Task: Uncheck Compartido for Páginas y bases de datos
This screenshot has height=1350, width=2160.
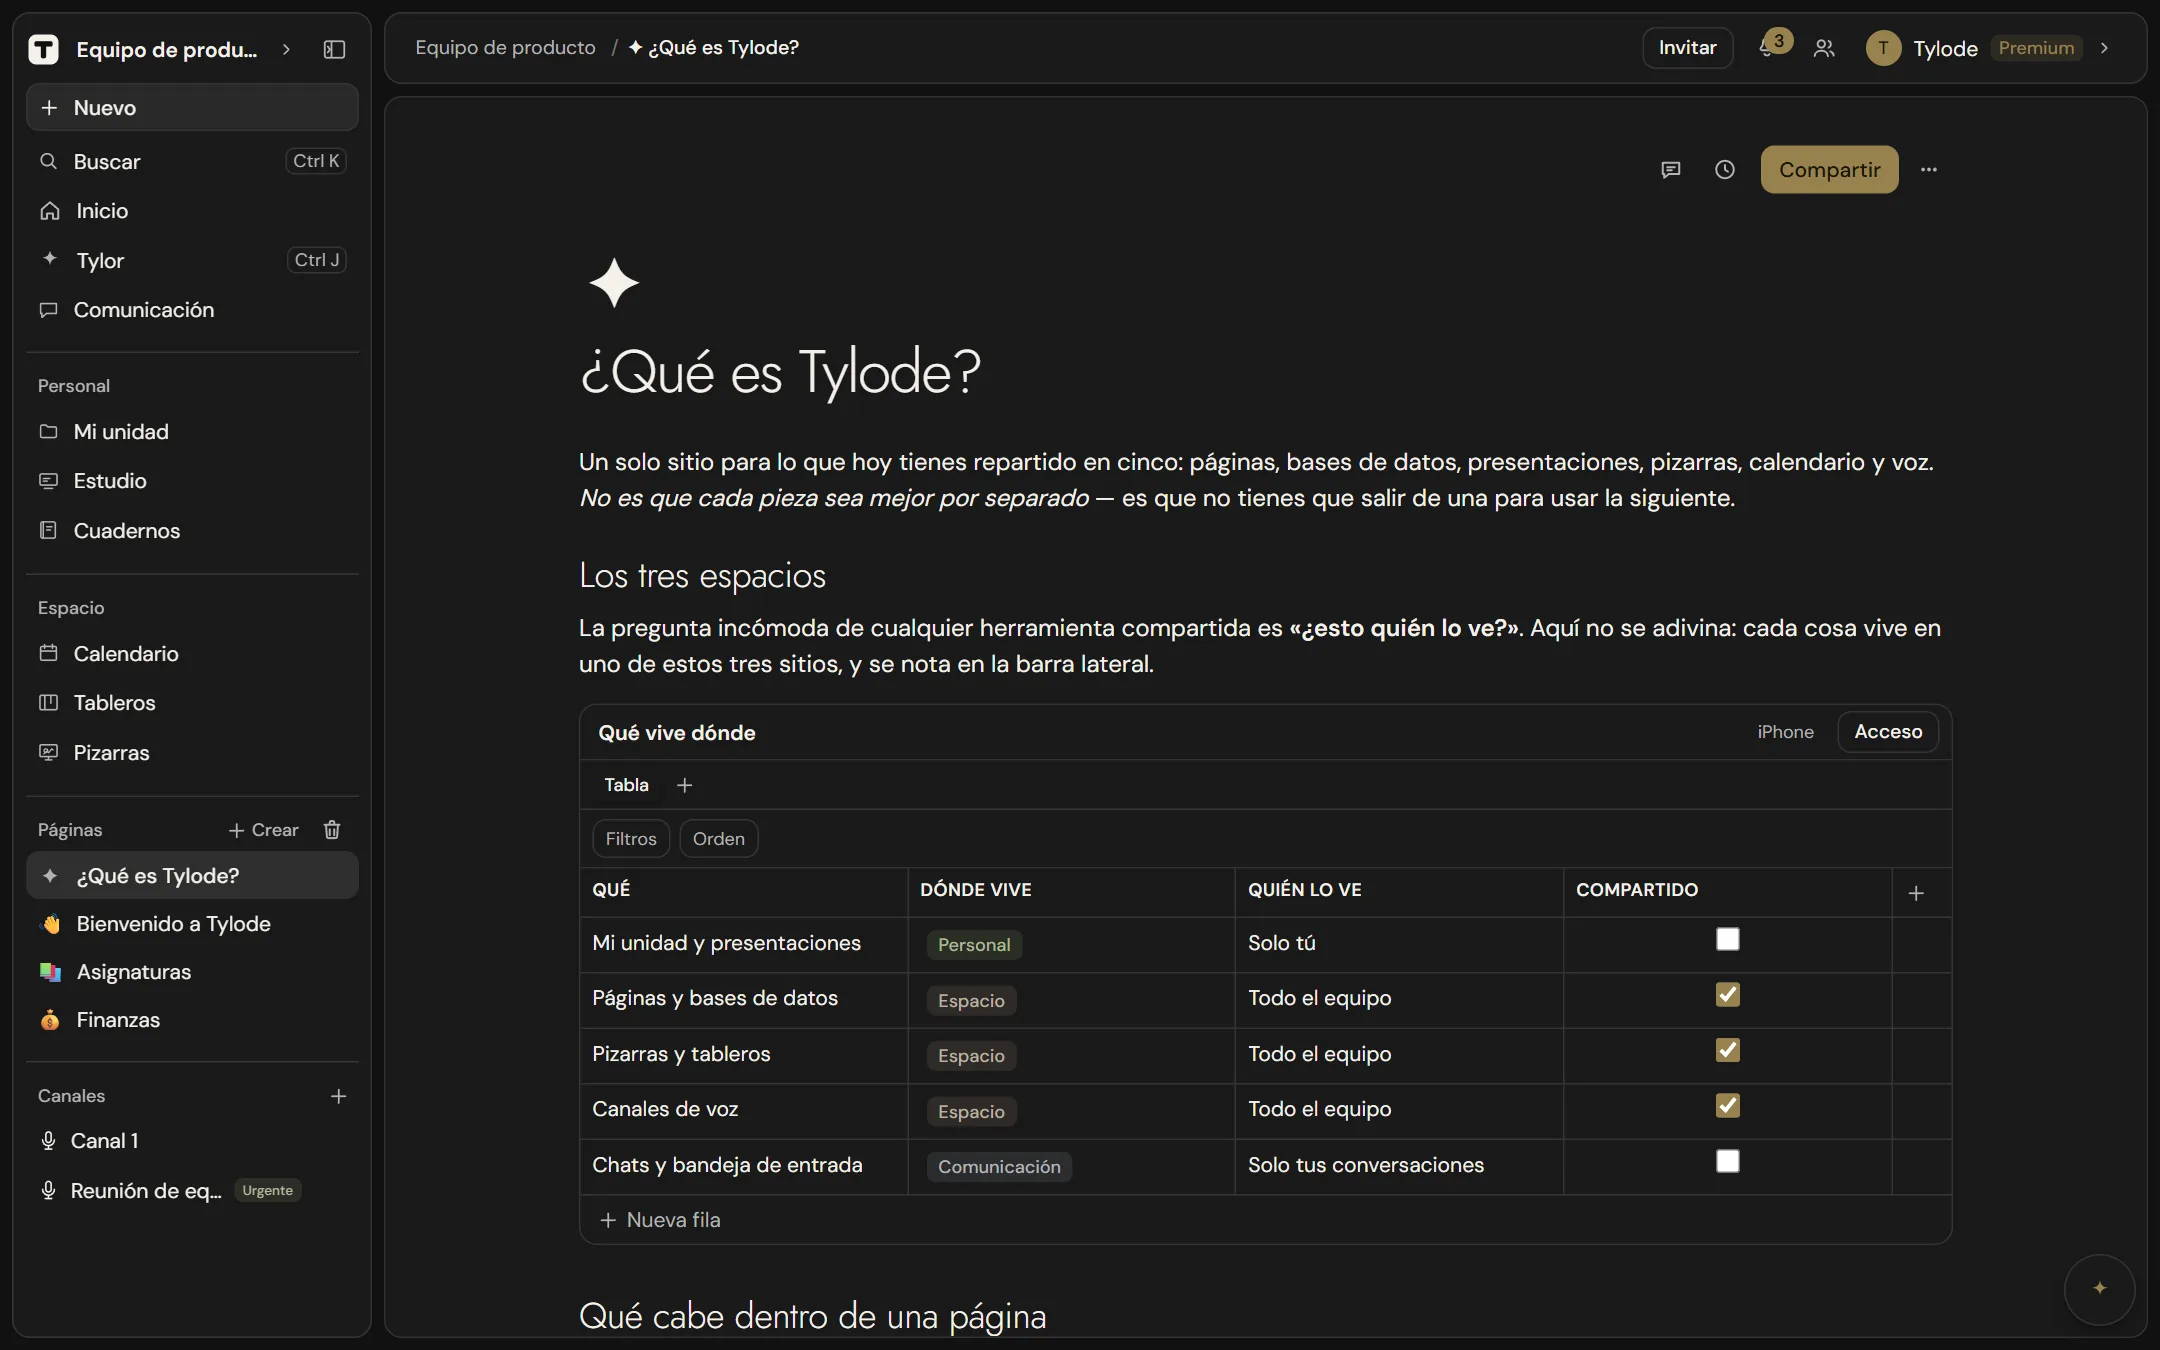Action: pyautogui.click(x=1728, y=995)
